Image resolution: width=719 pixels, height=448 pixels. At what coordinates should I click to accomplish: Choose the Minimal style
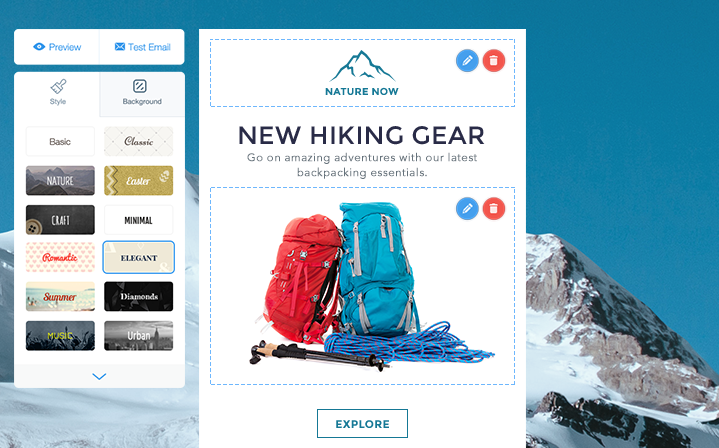138,220
